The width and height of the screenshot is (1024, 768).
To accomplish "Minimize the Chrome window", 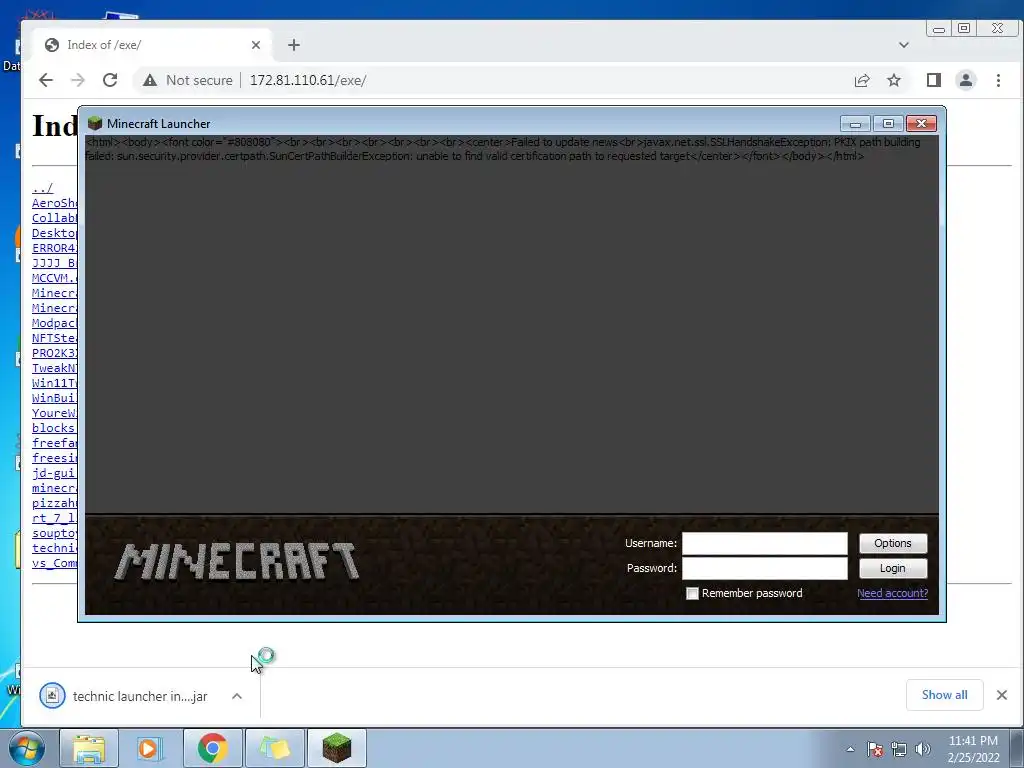I will pos(938,29).
